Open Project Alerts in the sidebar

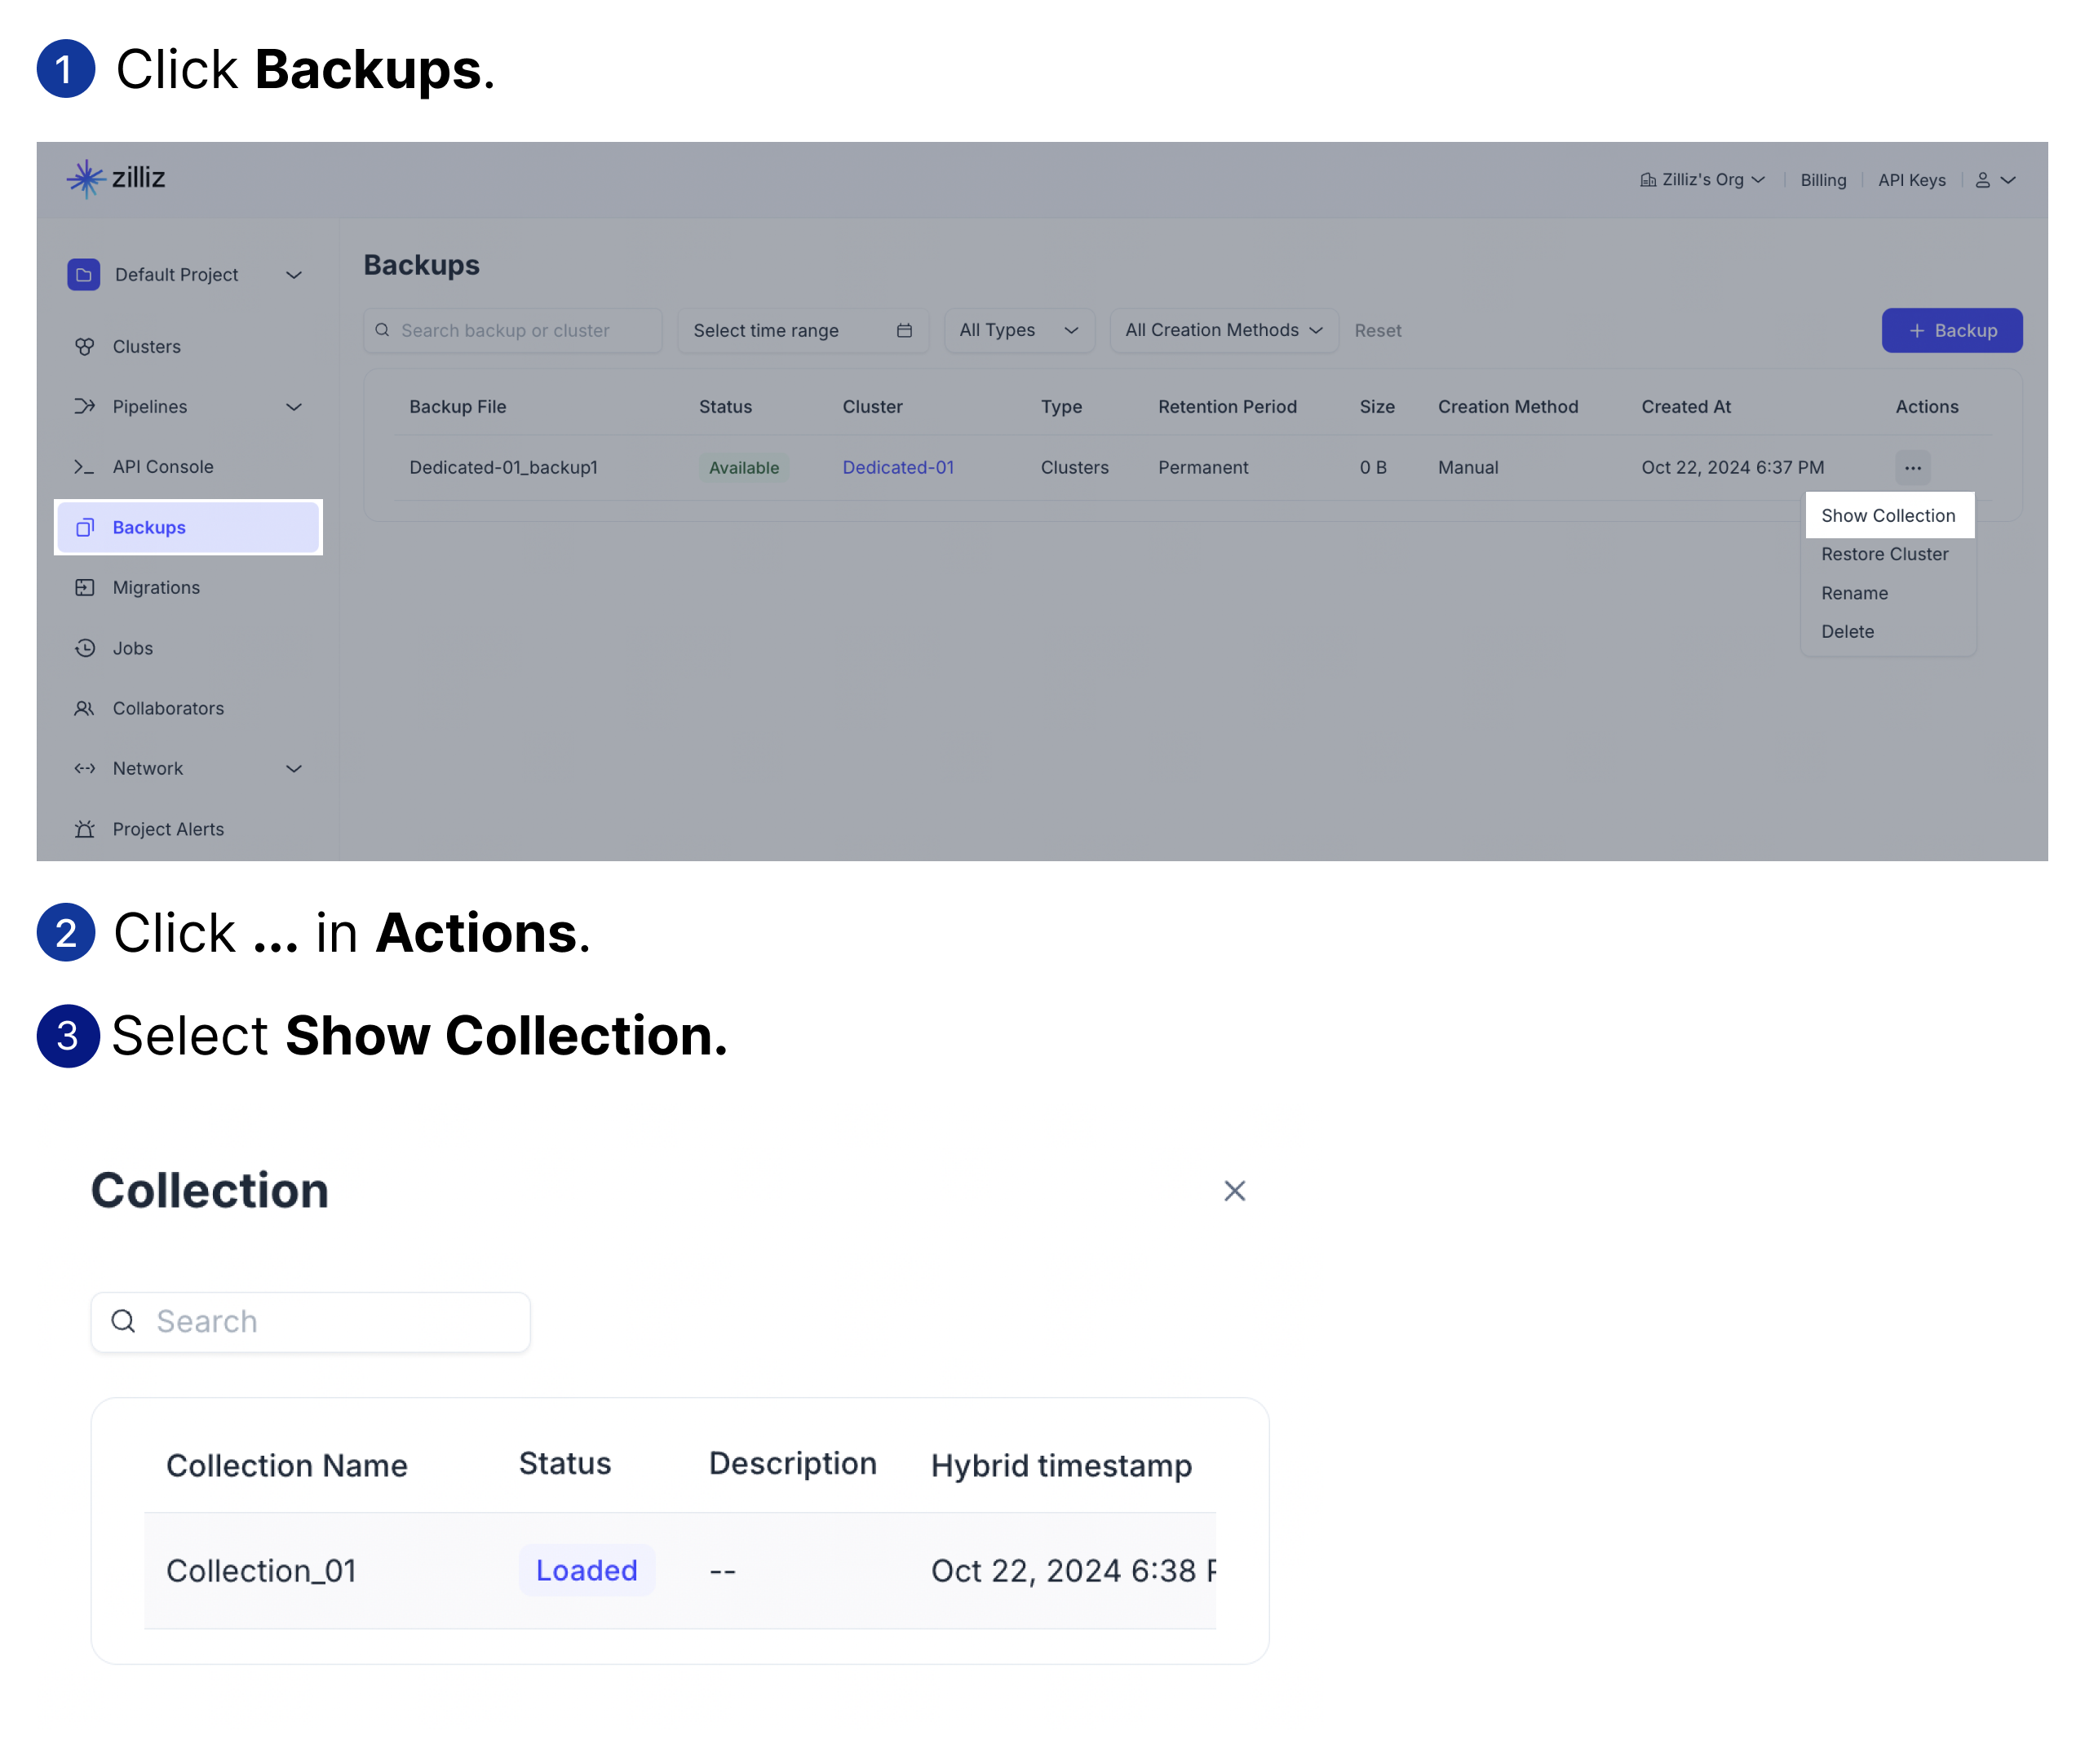click(x=168, y=829)
